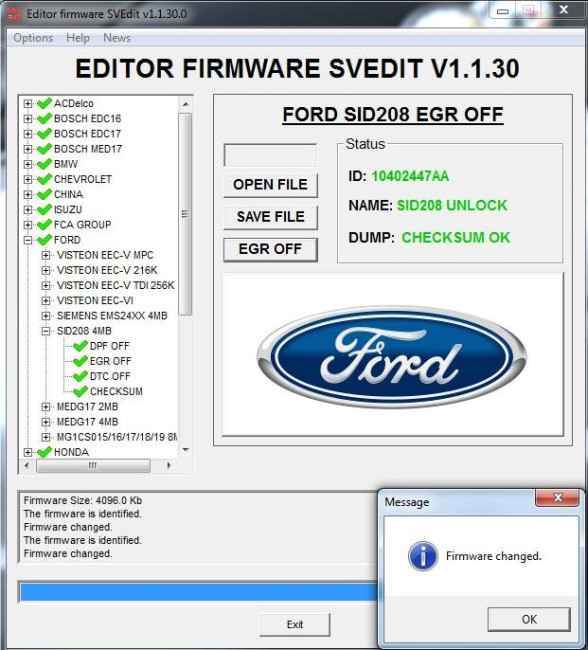Click the Ford logo image
The image size is (588, 650).
(x=392, y=357)
